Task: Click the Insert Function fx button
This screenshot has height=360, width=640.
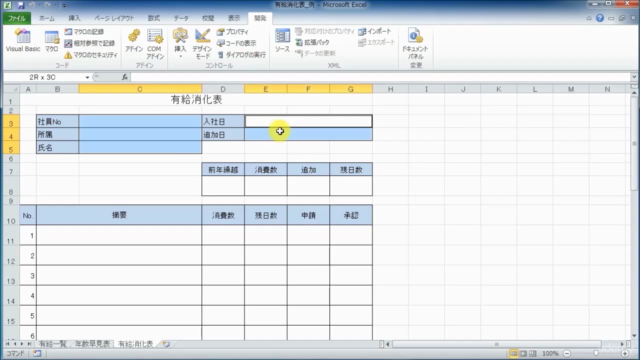Action: pos(124,77)
